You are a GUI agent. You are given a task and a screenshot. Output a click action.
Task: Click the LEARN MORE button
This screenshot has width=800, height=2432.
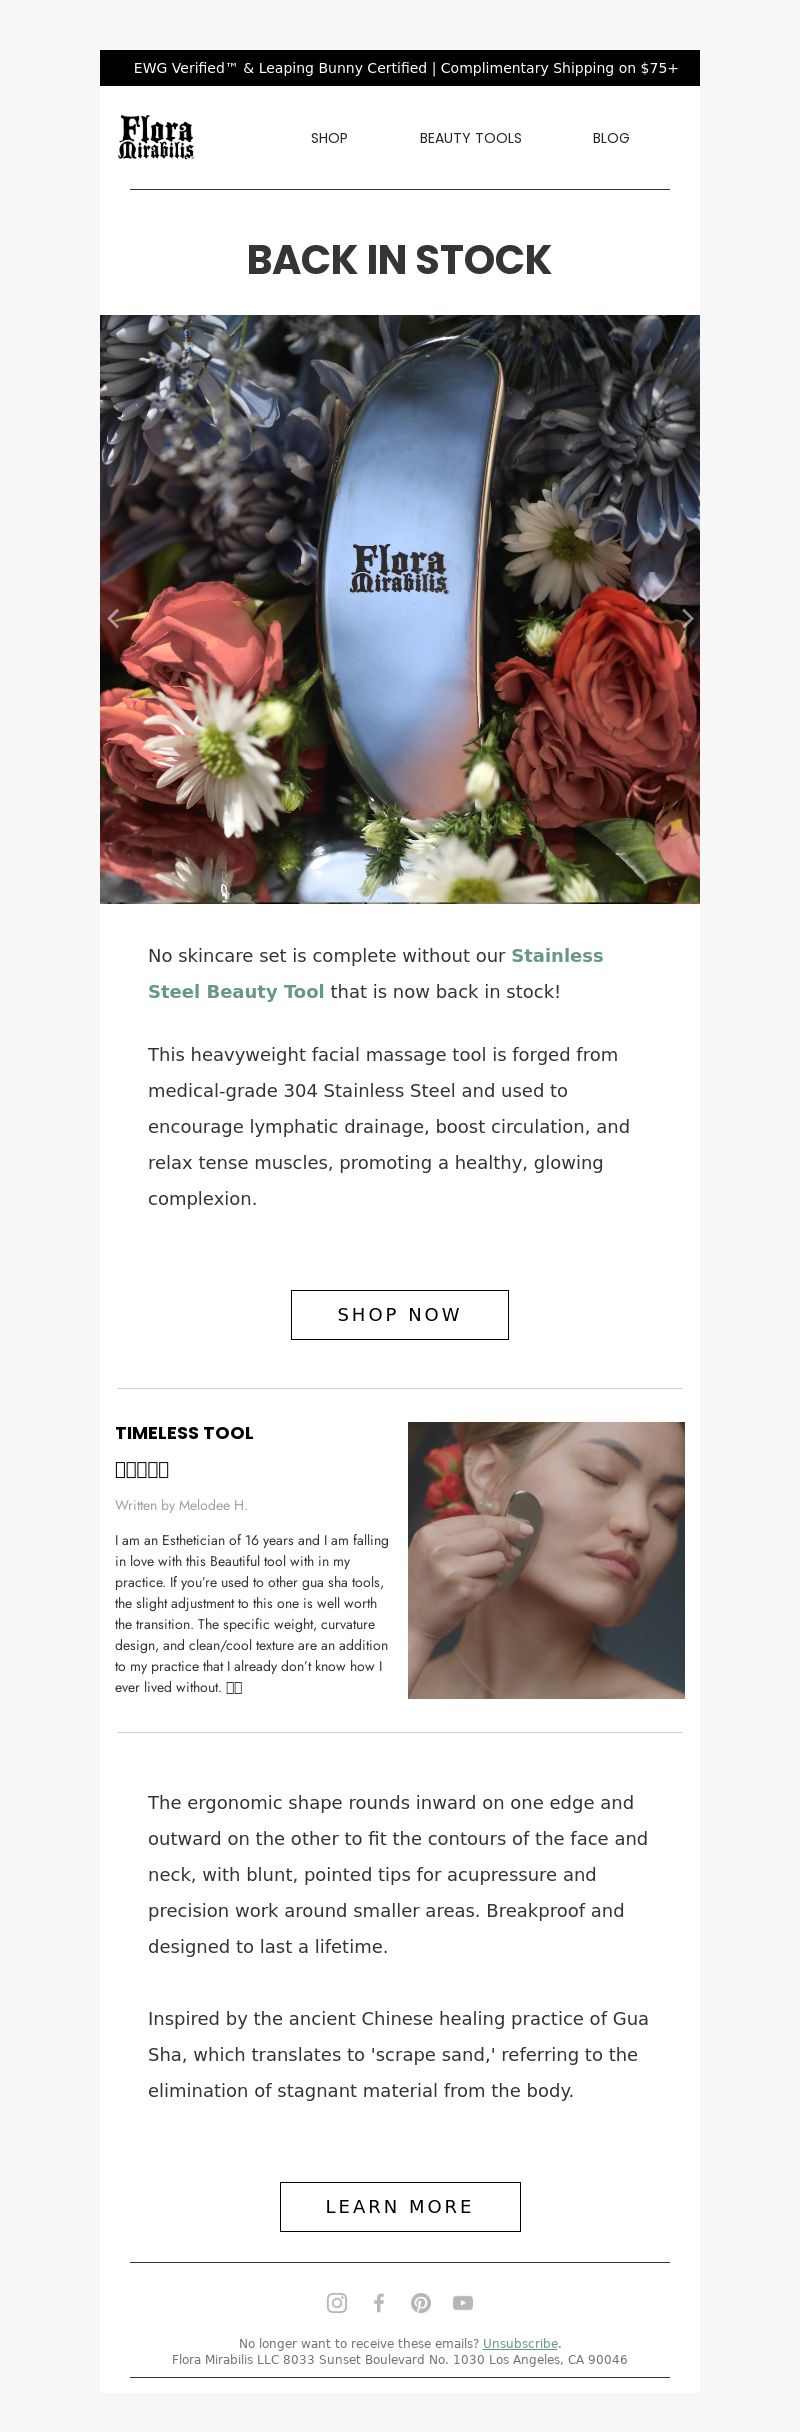click(400, 2207)
